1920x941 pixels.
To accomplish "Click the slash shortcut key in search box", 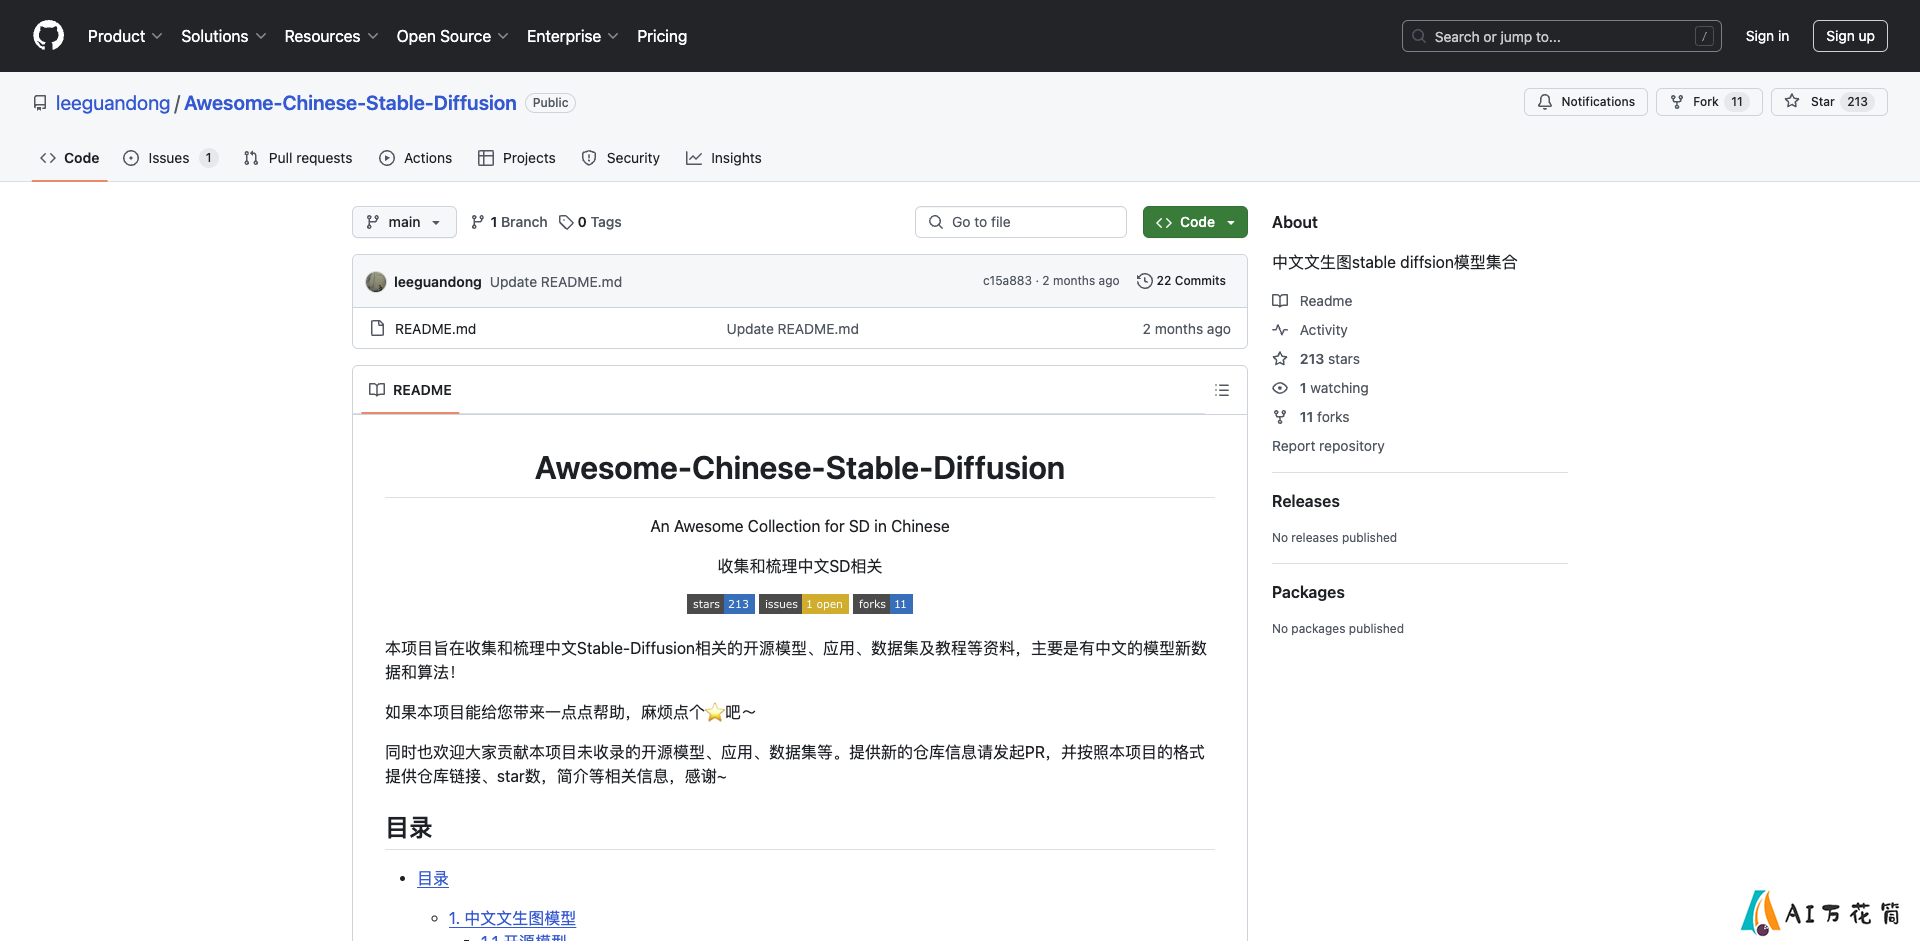I will (1705, 37).
